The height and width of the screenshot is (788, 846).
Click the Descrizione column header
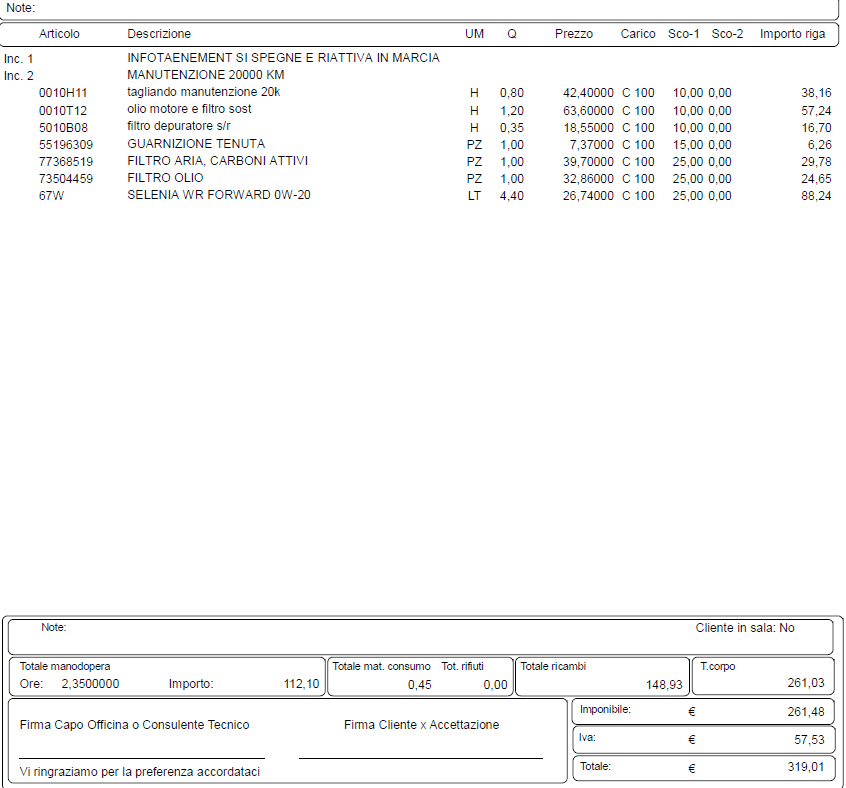(159, 34)
